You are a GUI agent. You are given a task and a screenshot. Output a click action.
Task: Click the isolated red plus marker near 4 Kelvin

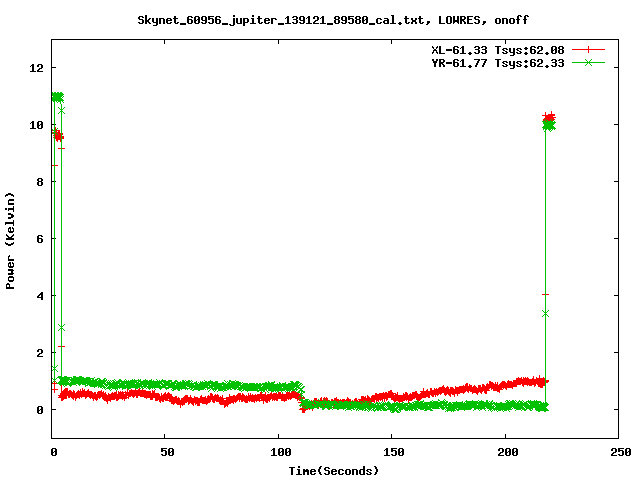click(545, 294)
